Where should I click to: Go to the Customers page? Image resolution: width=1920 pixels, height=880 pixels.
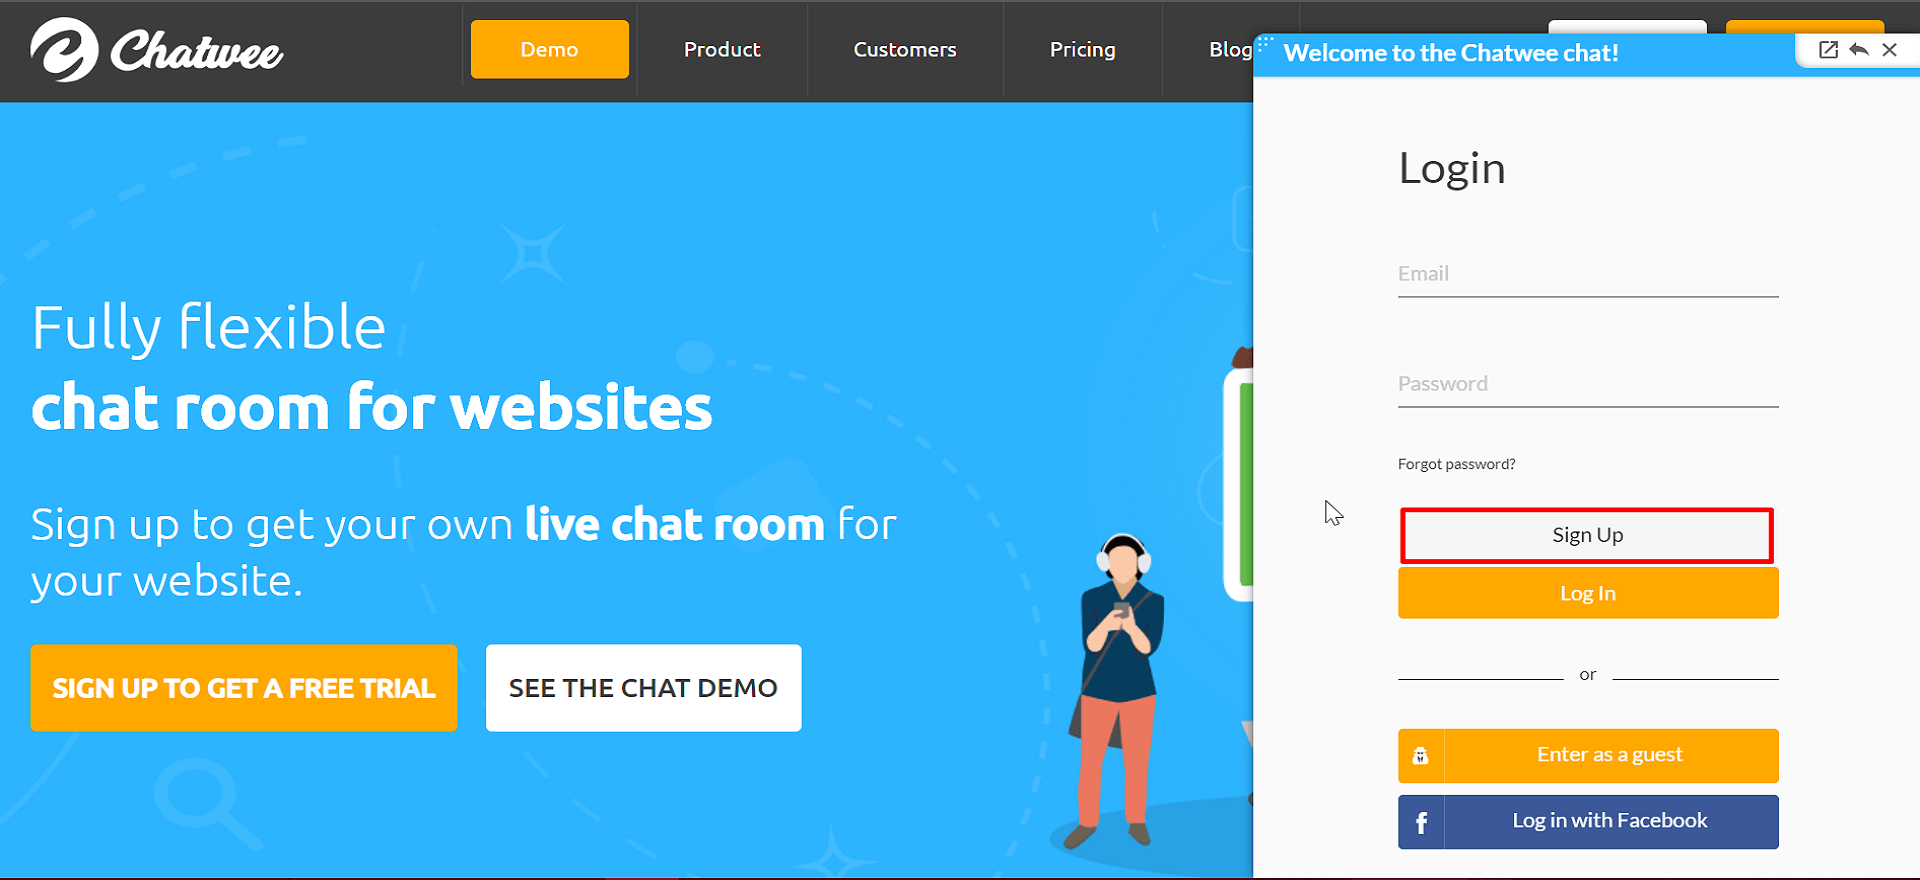pos(905,49)
